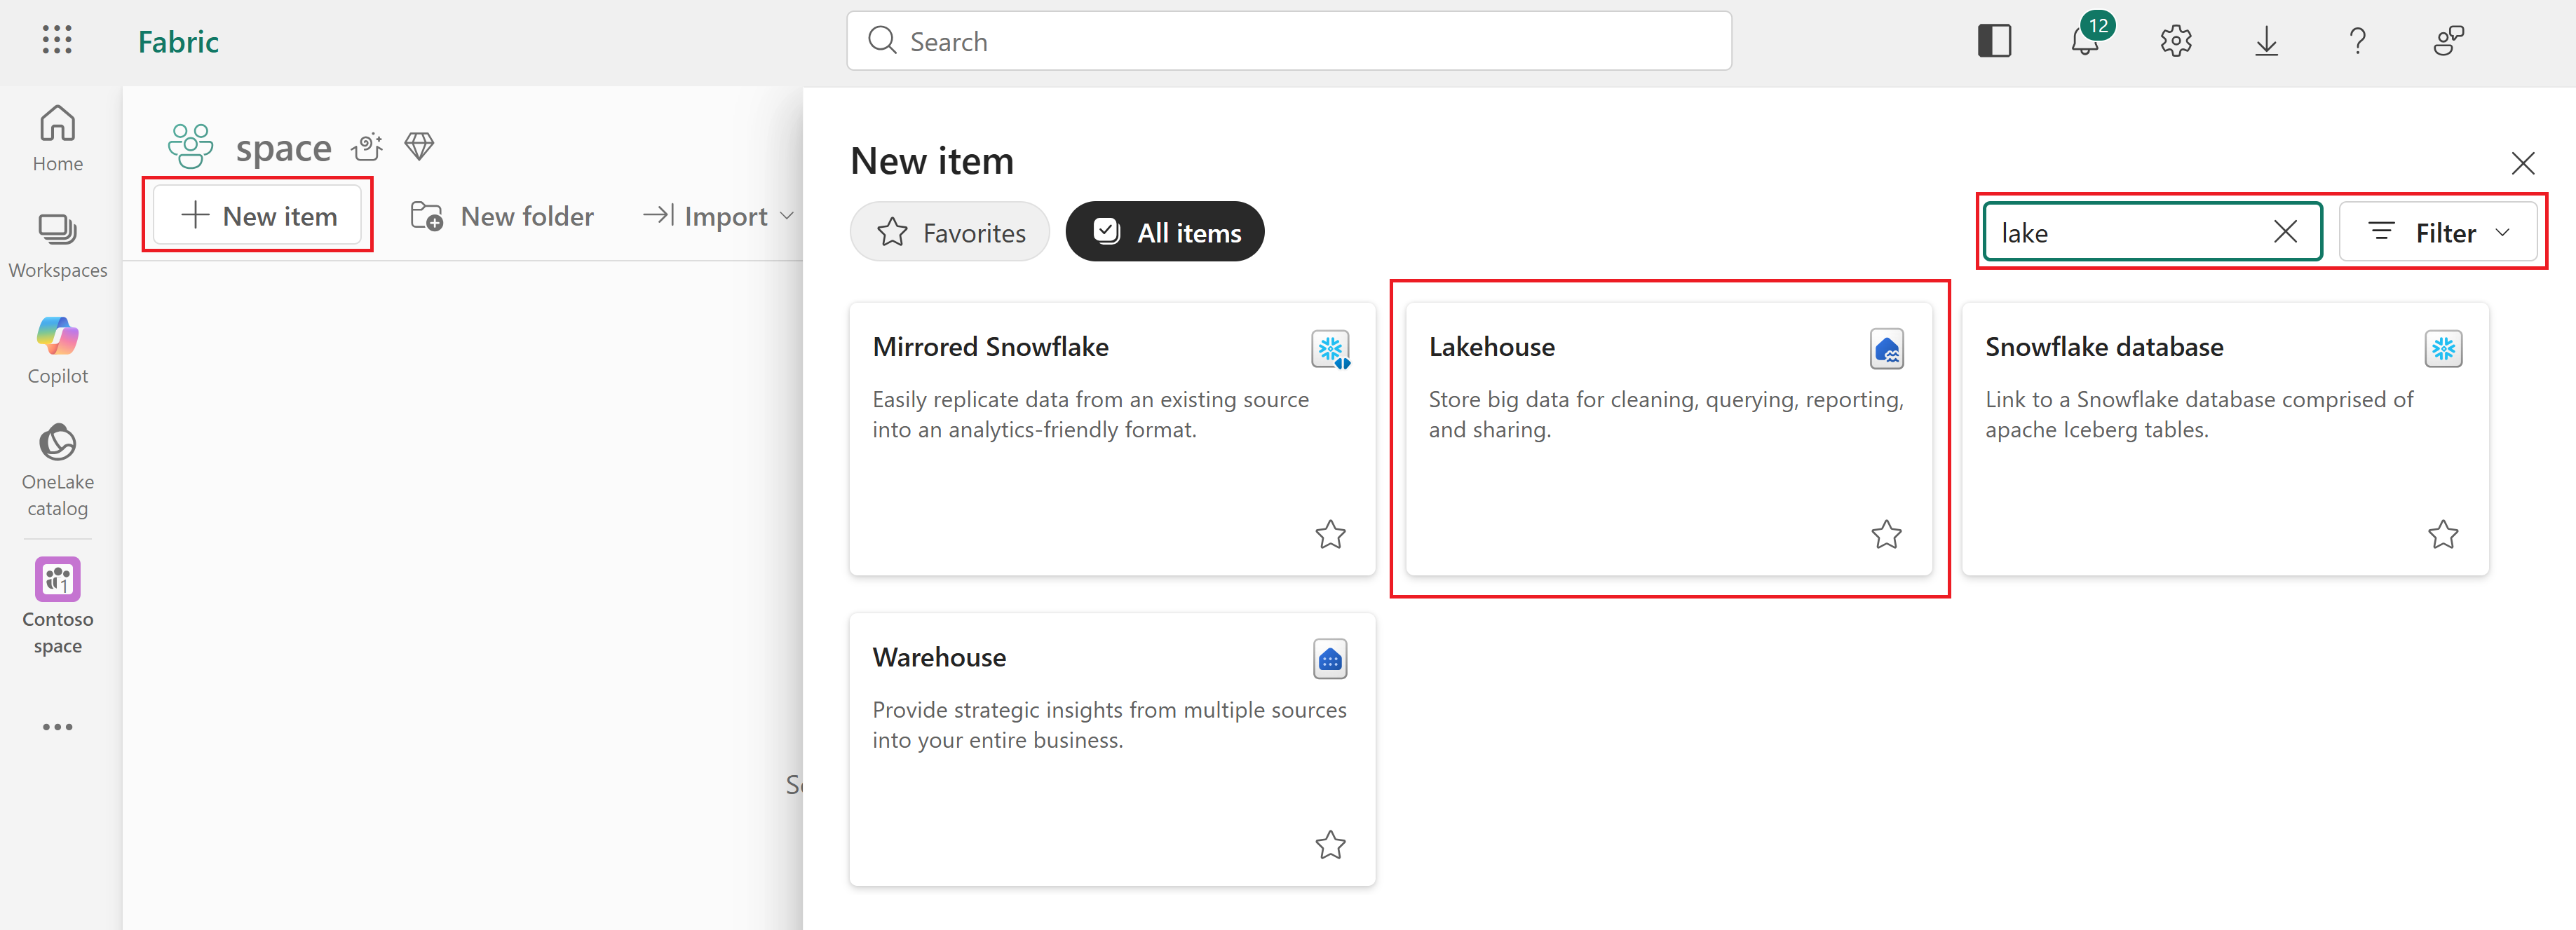2576x930 pixels.
Task: Expand the Import dropdown chevron
Action: coord(787,216)
